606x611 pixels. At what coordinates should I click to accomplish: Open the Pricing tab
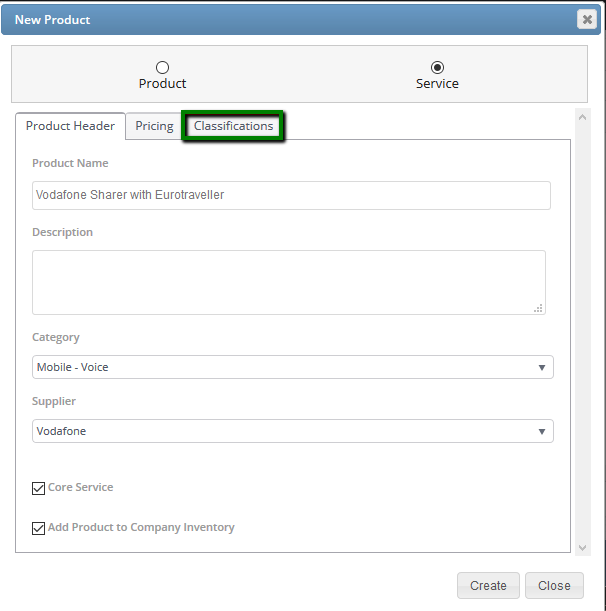point(154,126)
